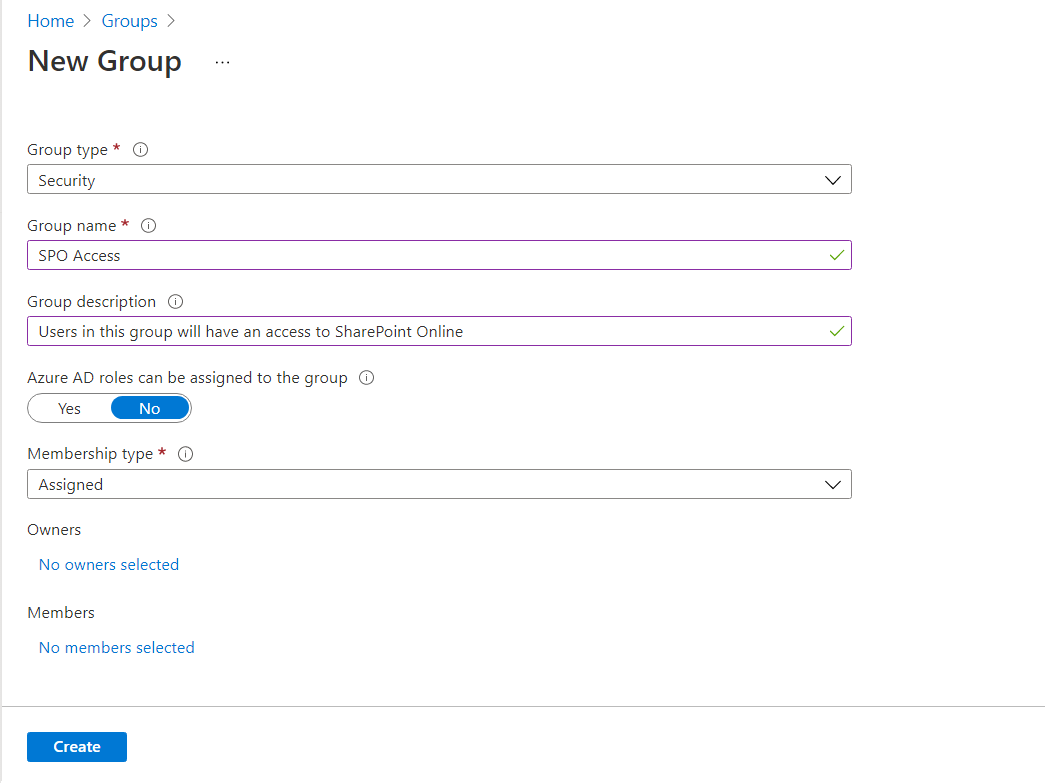Go to Home in the breadcrumb

[x=50, y=21]
